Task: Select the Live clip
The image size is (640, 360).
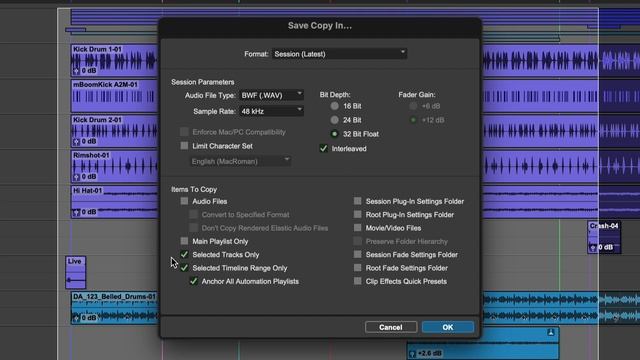Action: pos(76,272)
